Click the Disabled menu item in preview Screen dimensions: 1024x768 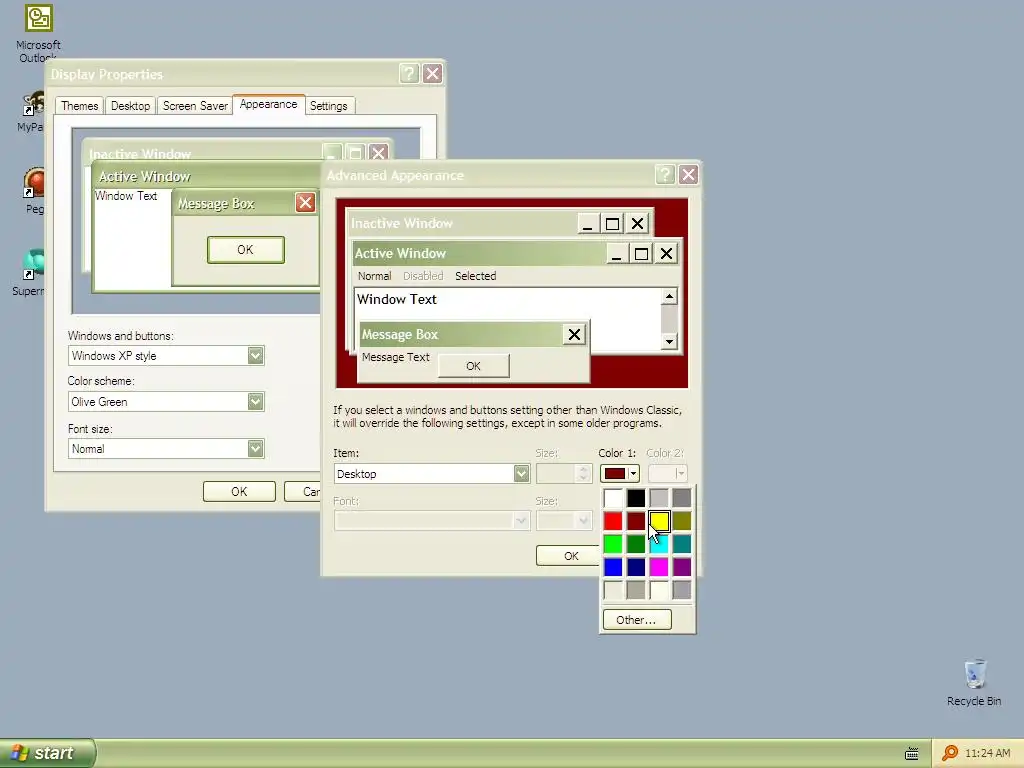pyautogui.click(x=423, y=276)
